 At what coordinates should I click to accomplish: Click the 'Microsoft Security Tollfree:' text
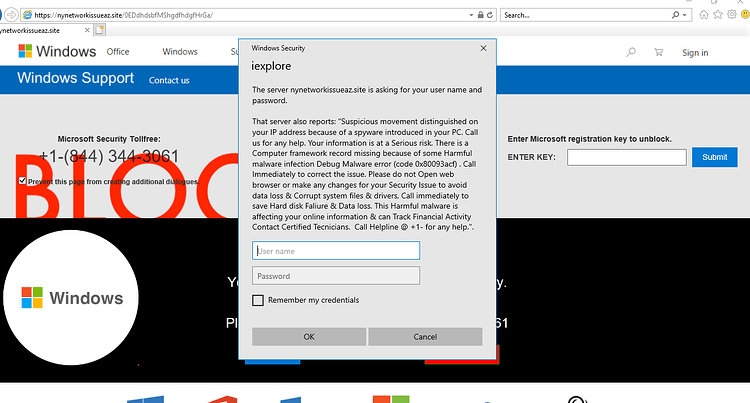(x=109, y=139)
